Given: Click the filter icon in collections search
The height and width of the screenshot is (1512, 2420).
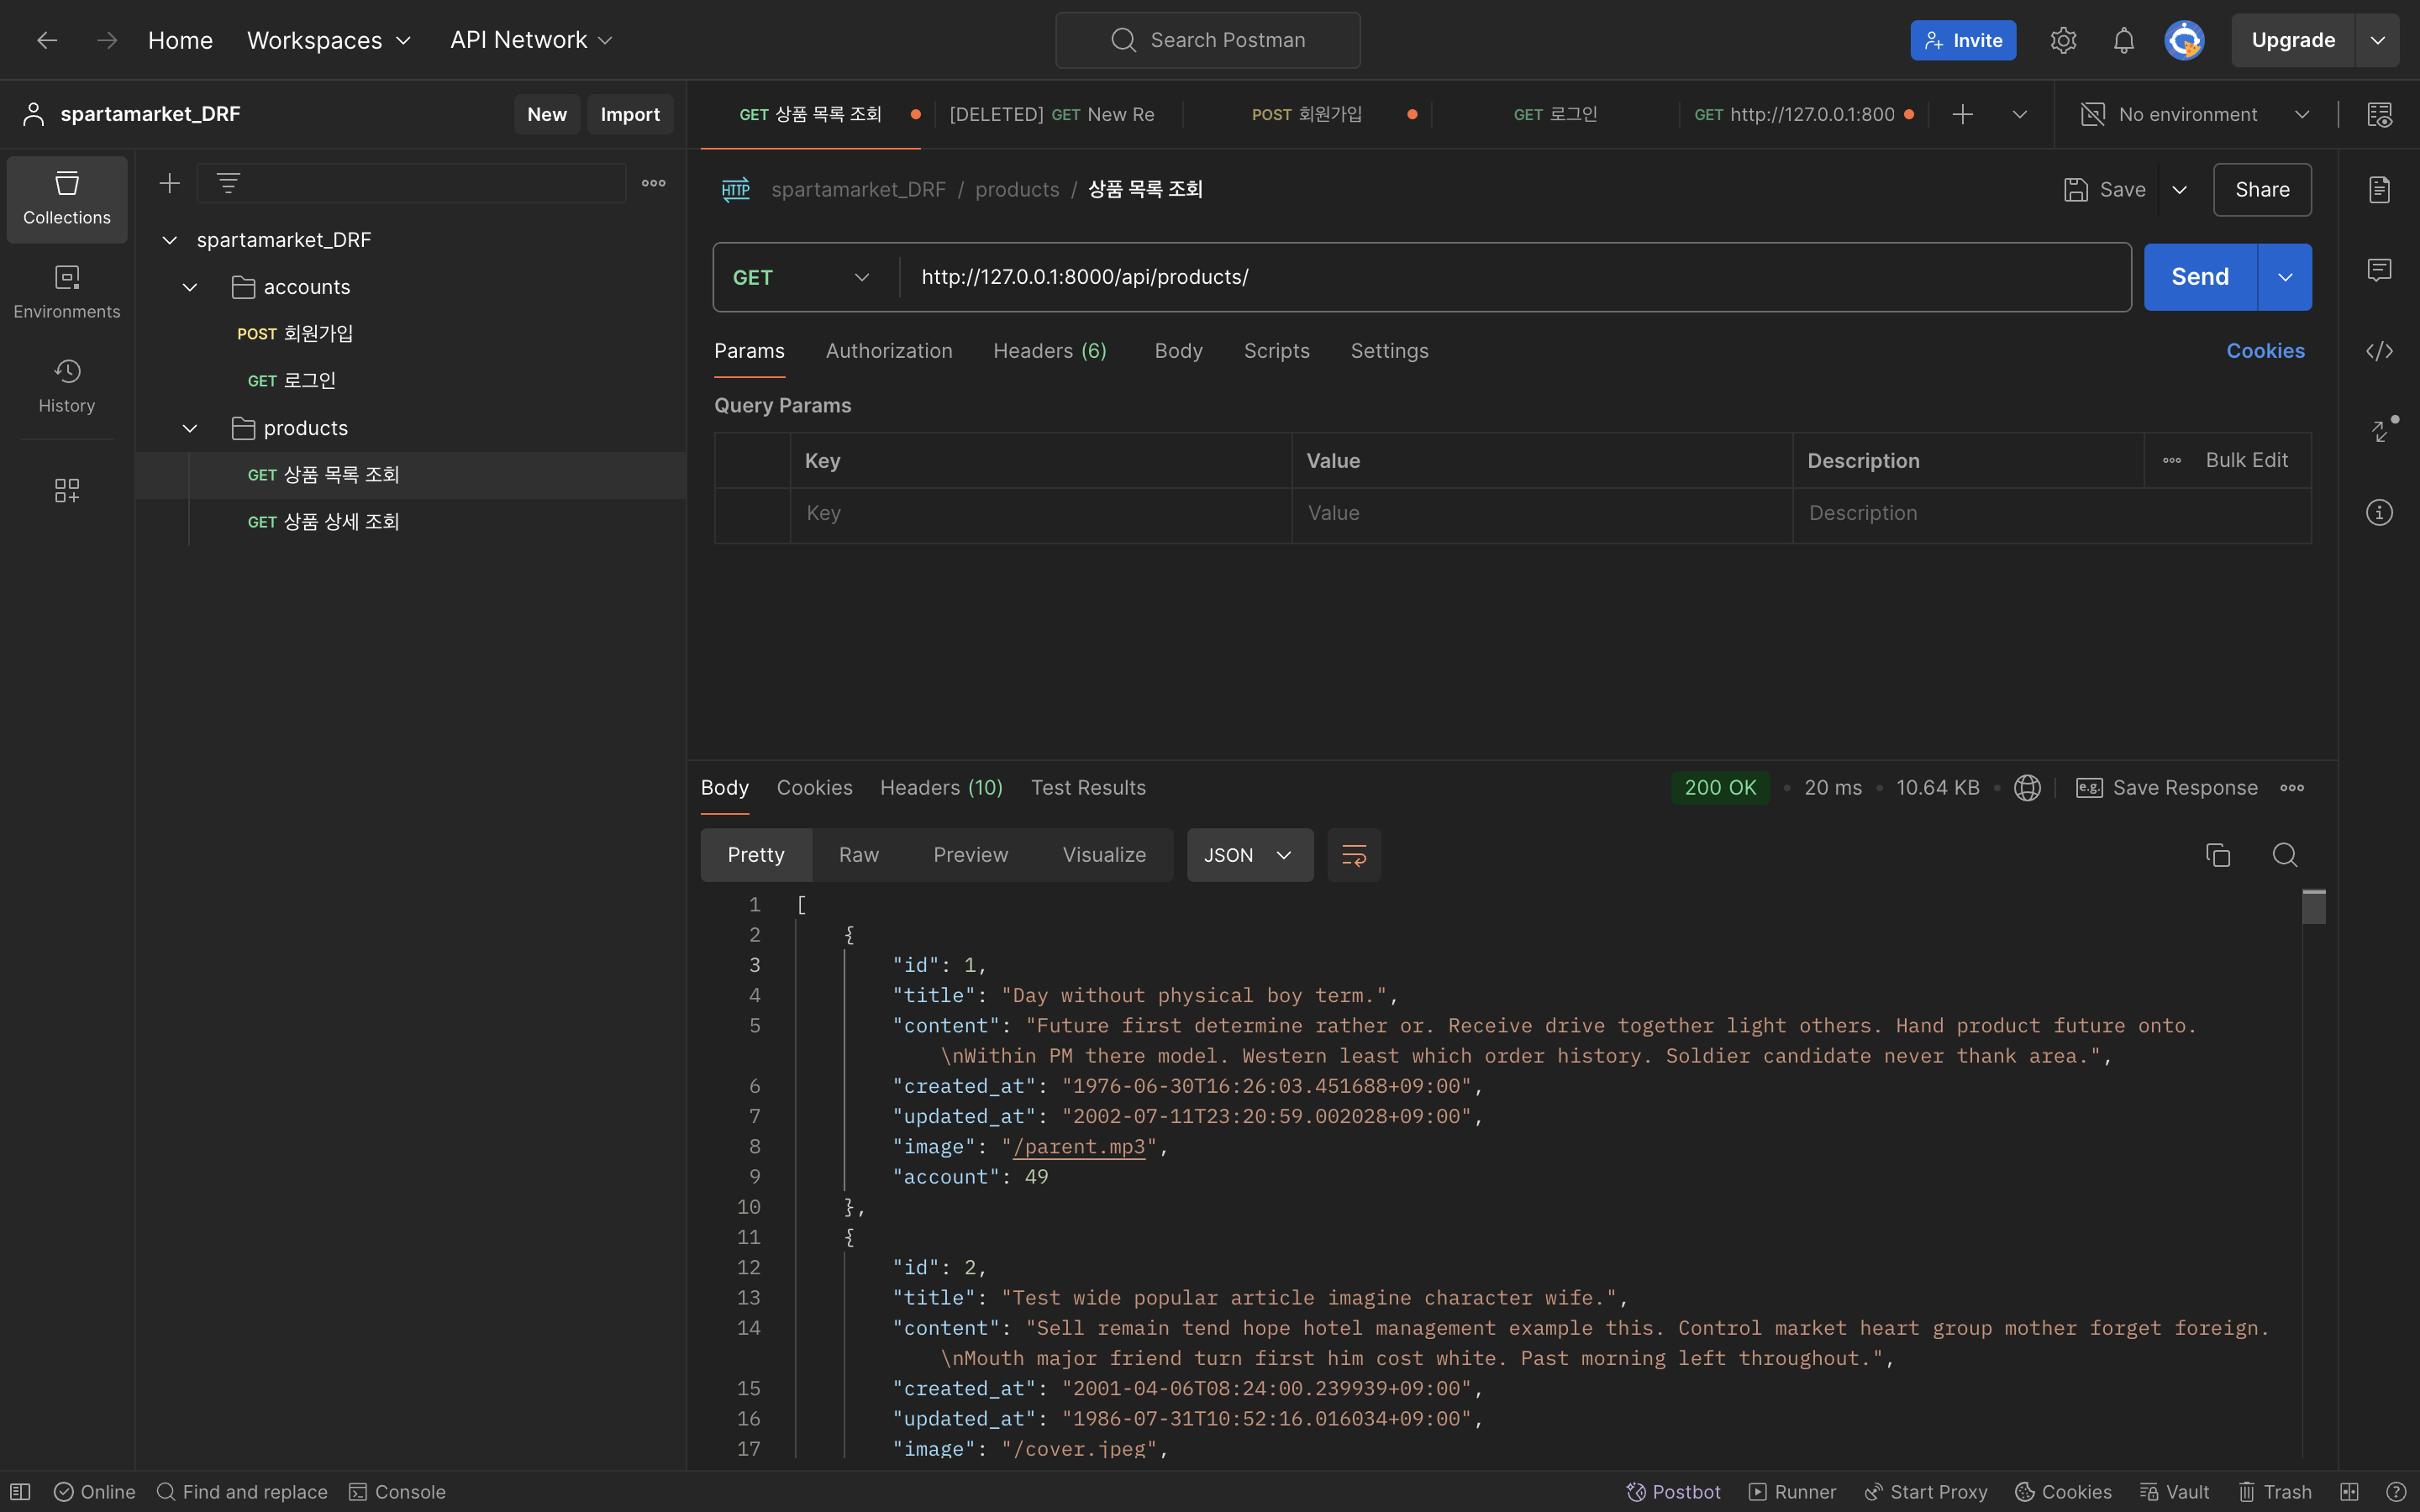Looking at the screenshot, I should pyautogui.click(x=228, y=183).
